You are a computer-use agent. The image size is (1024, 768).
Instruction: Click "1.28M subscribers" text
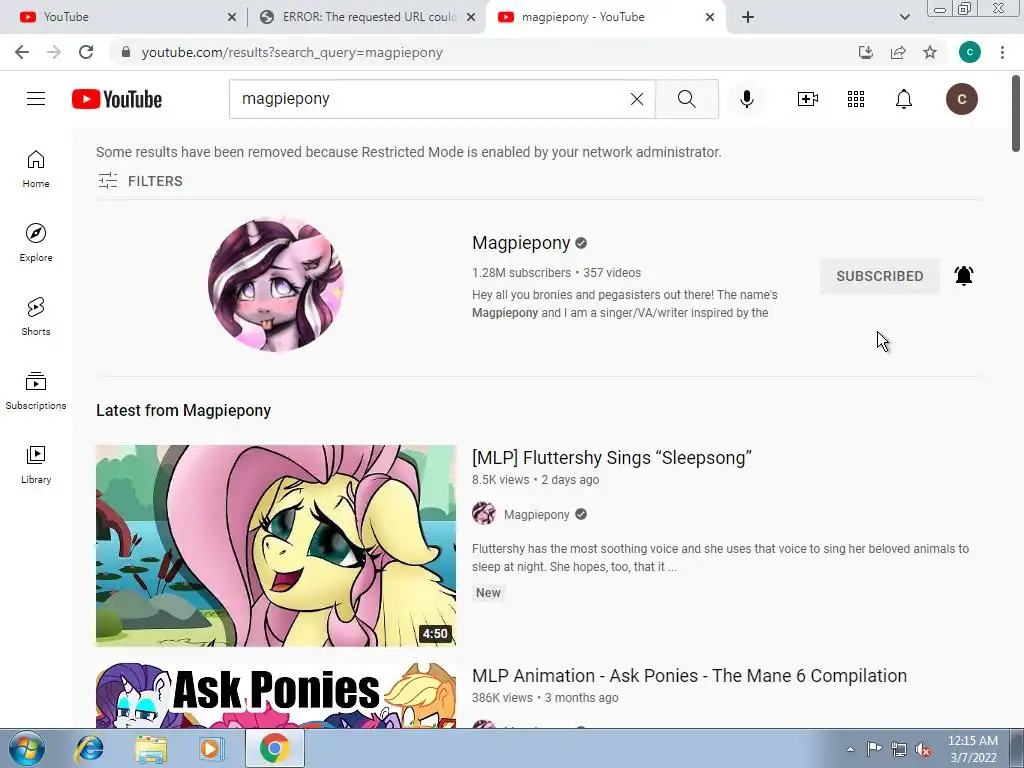pyautogui.click(x=521, y=273)
